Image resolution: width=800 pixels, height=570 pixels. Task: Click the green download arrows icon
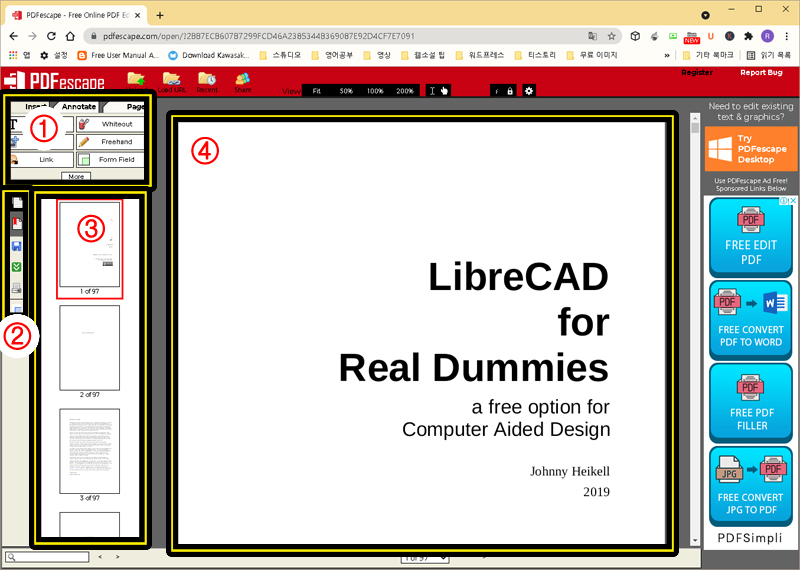[x=16, y=267]
